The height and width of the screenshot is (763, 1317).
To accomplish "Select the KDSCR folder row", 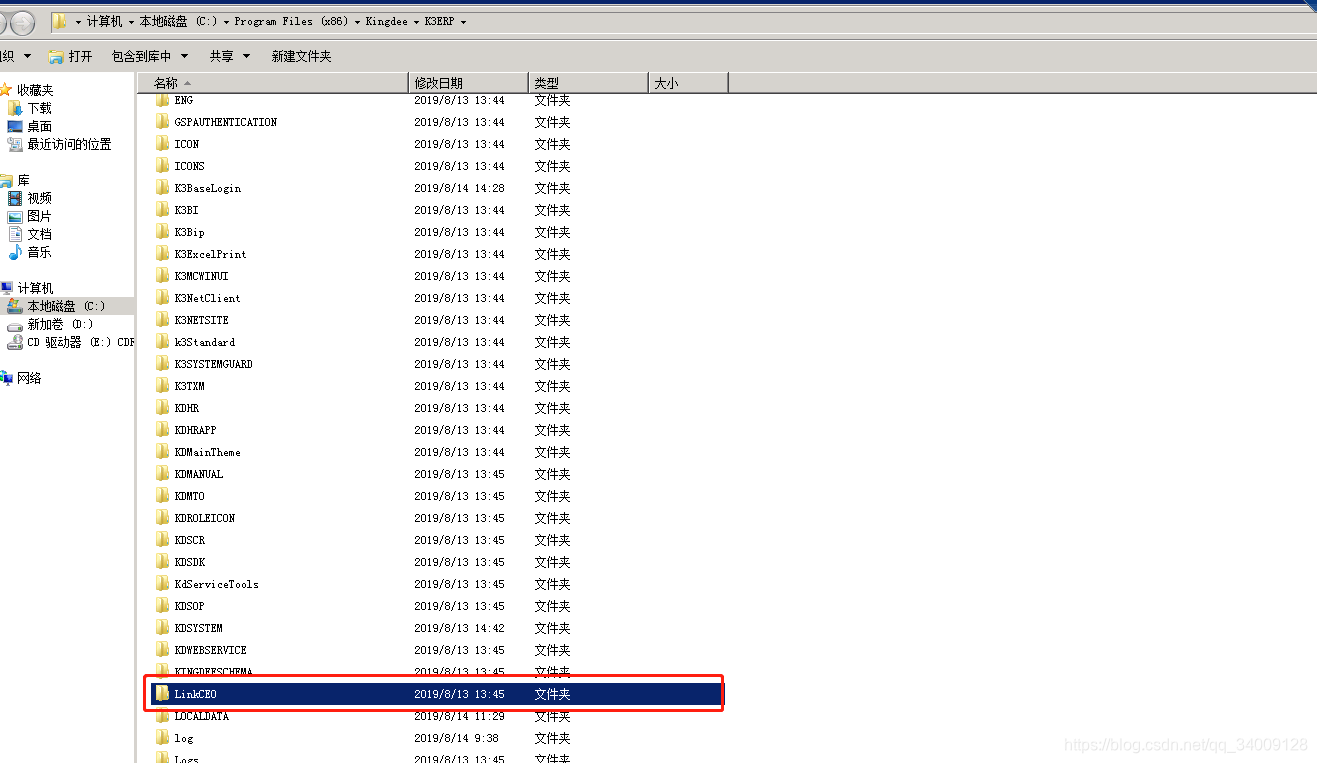I will [435, 540].
